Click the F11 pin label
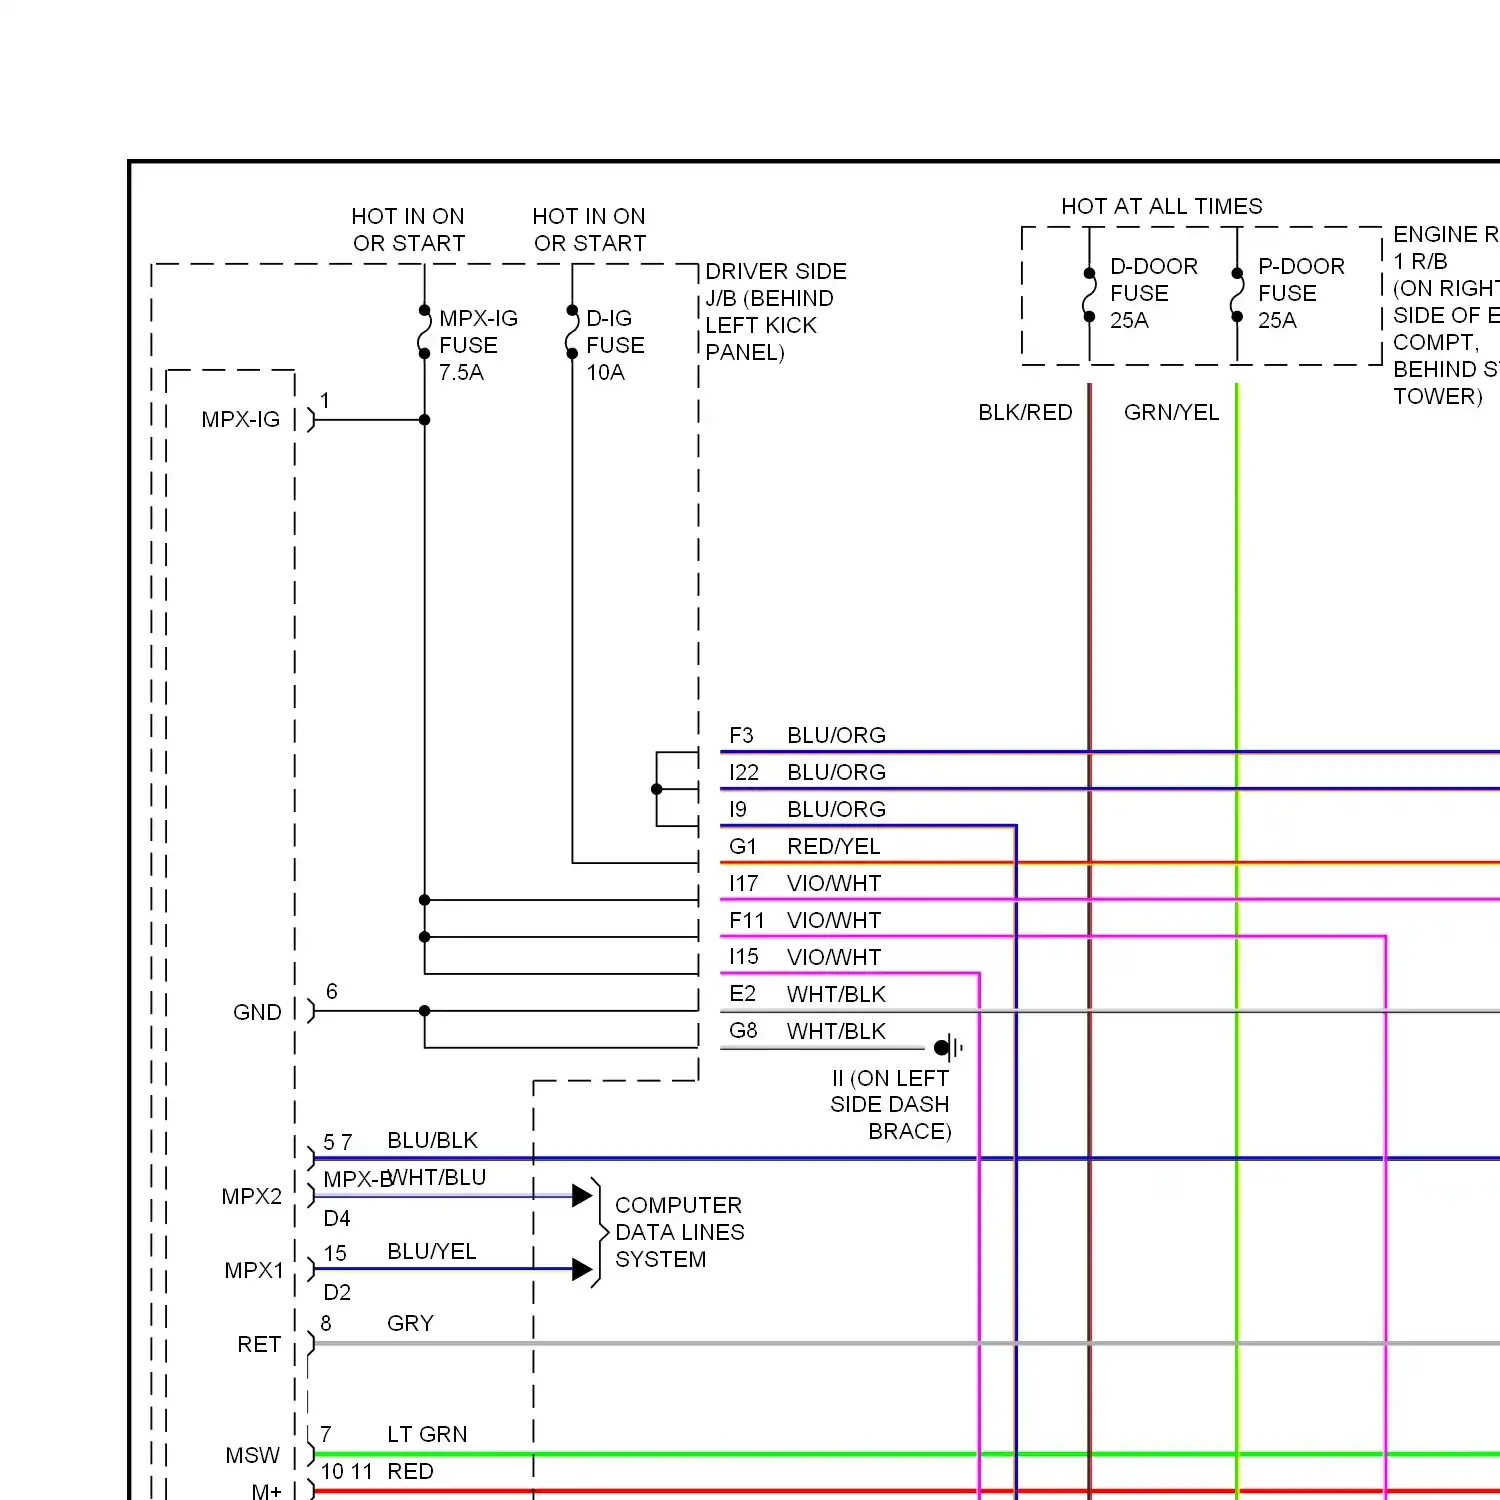The width and height of the screenshot is (1500, 1500). [x=747, y=920]
